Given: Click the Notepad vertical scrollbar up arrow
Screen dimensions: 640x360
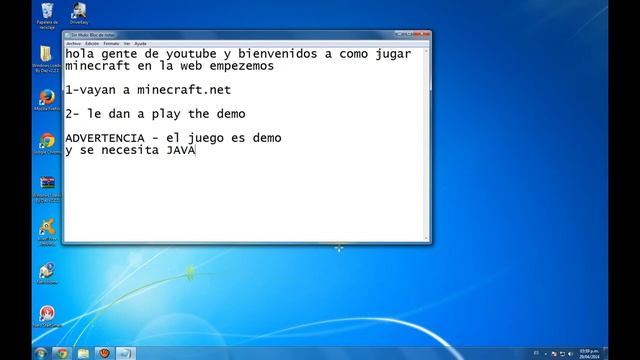Looking at the screenshot, I should pos(426,51).
